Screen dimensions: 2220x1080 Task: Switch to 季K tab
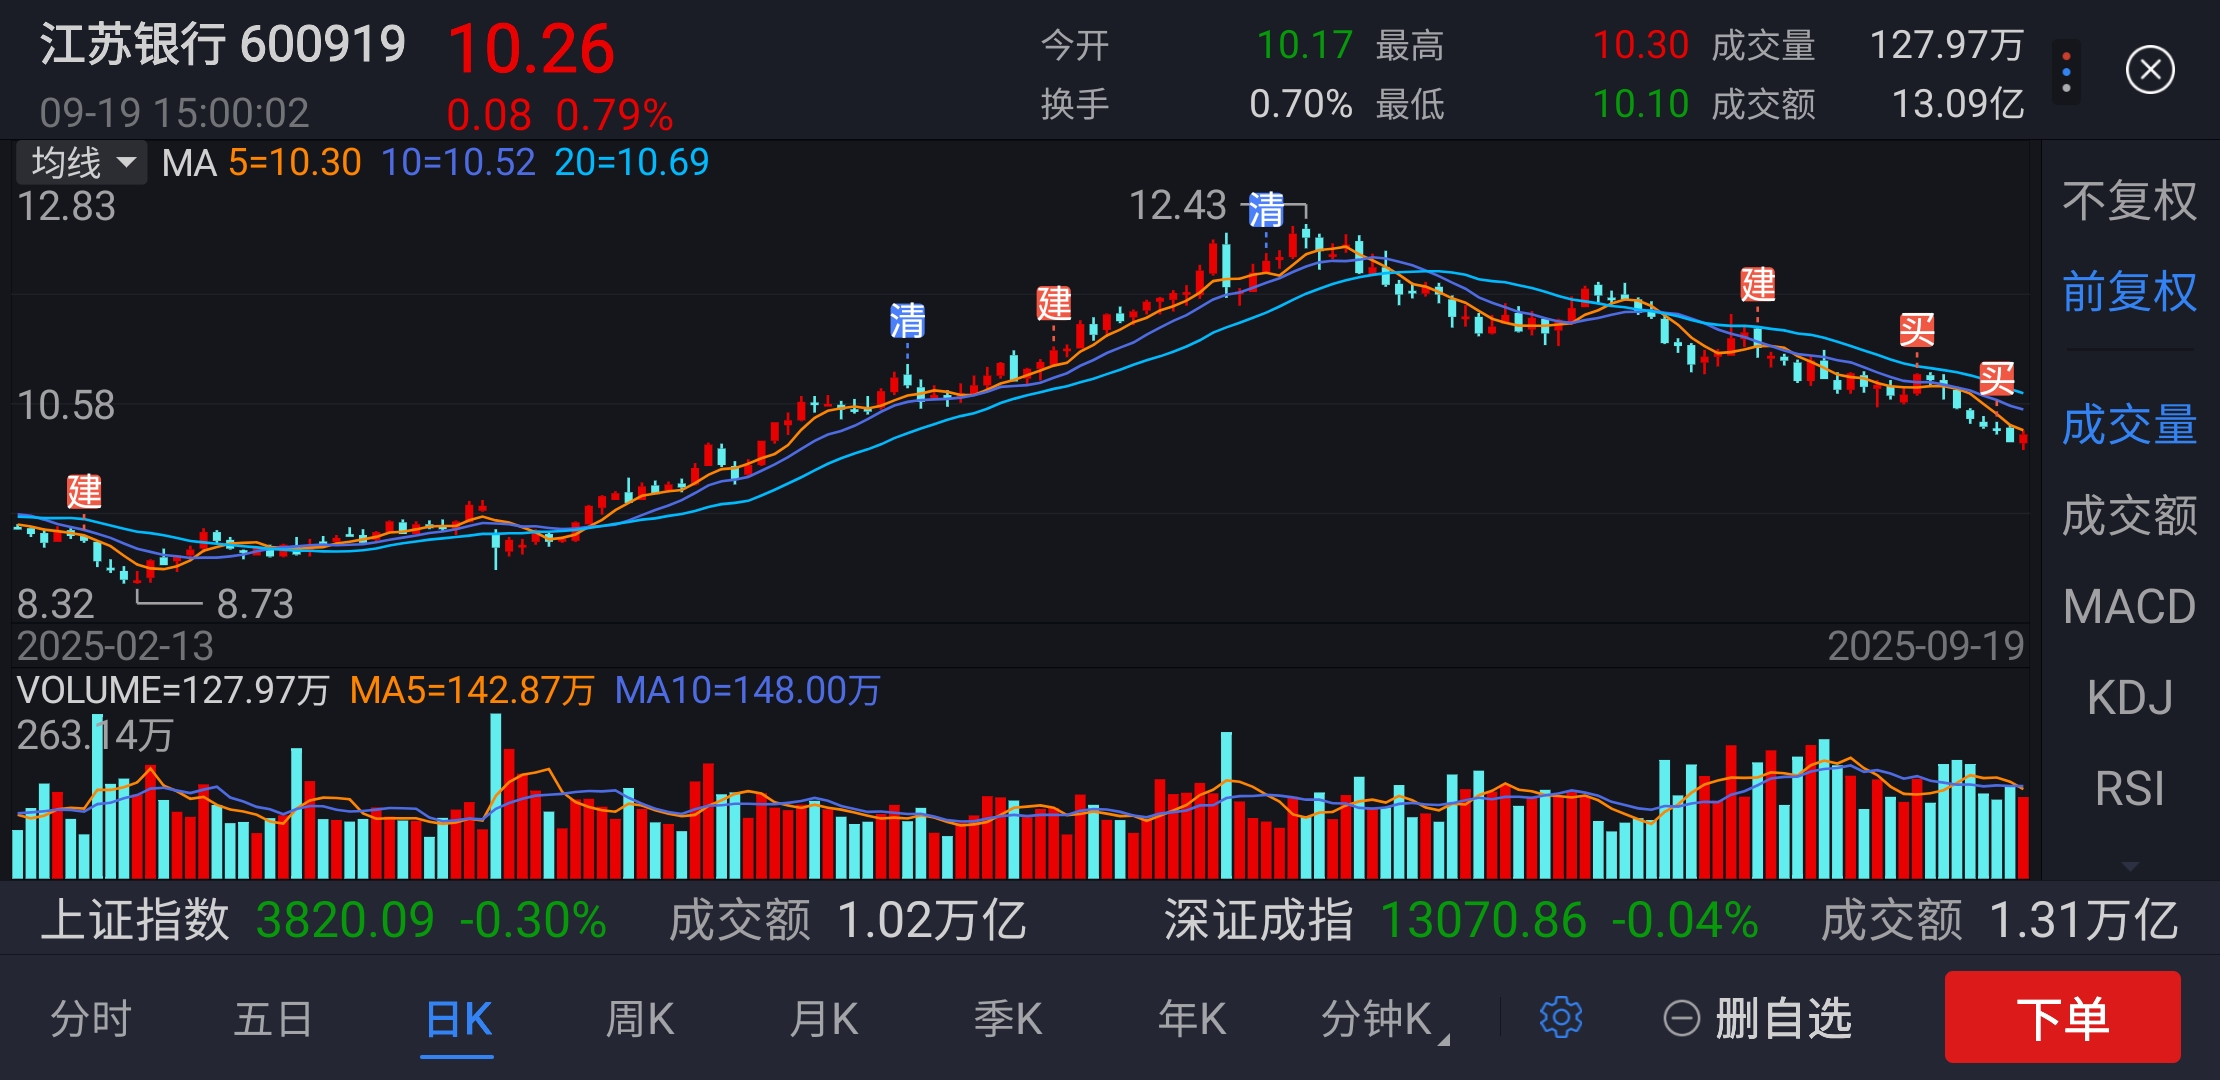(x=1008, y=1019)
